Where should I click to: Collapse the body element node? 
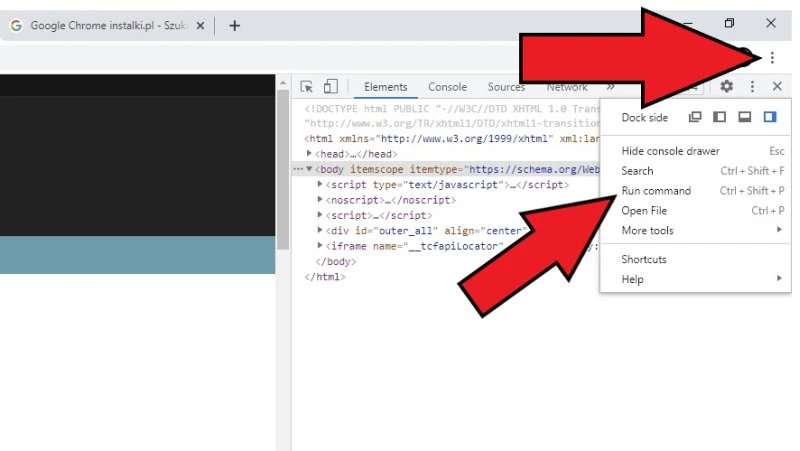pyautogui.click(x=309, y=169)
